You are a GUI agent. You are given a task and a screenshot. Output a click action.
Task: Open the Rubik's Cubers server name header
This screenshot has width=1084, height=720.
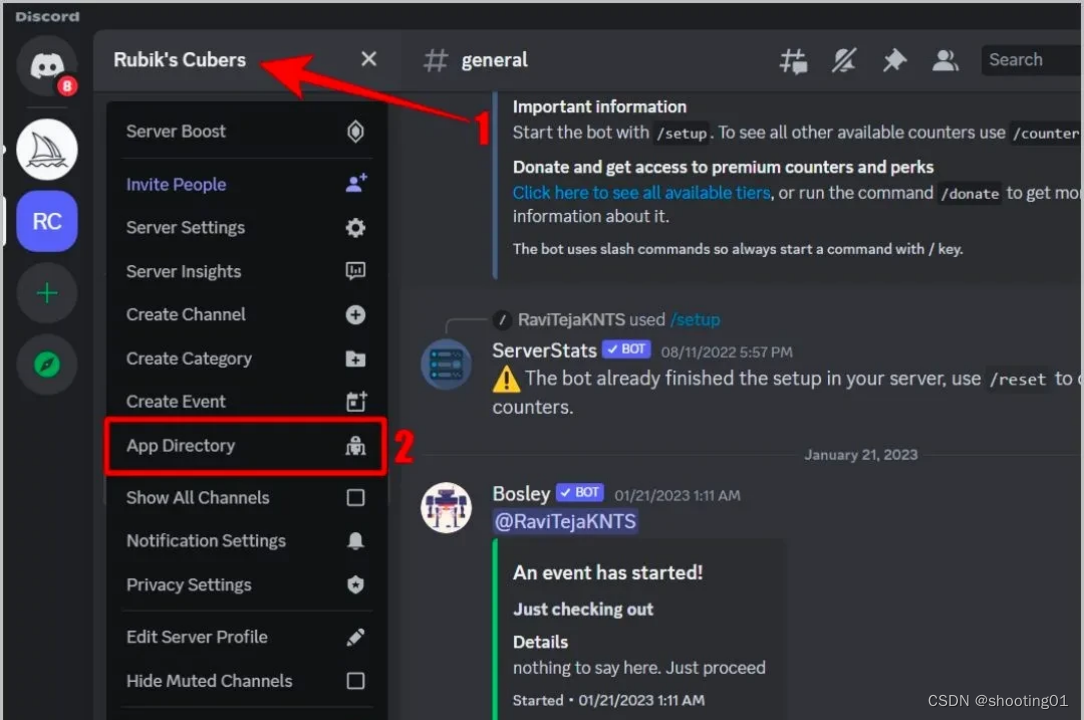coord(180,59)
